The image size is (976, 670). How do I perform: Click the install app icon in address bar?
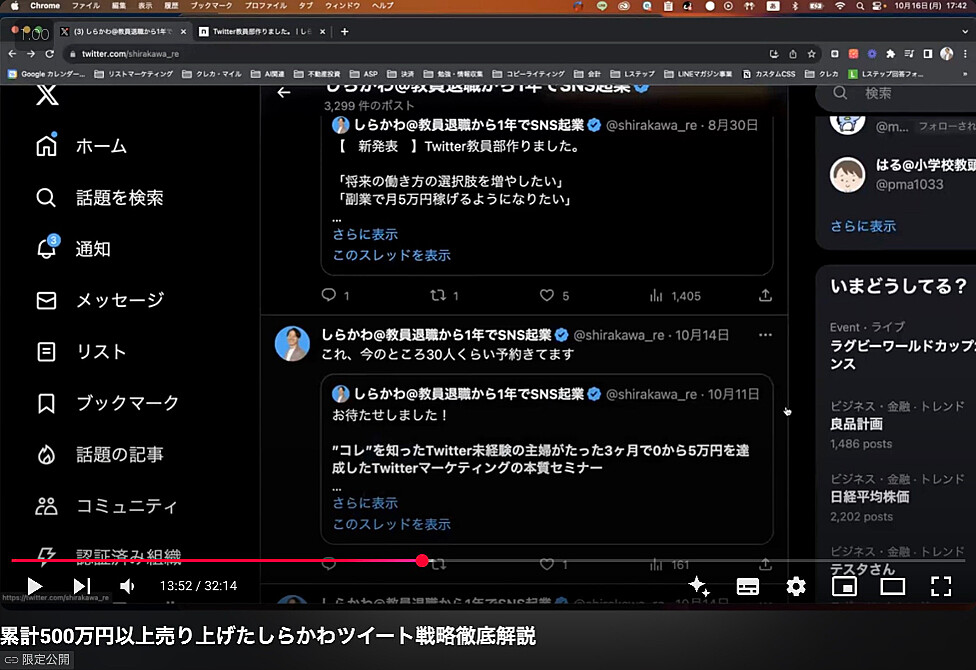tap(774, 54)
